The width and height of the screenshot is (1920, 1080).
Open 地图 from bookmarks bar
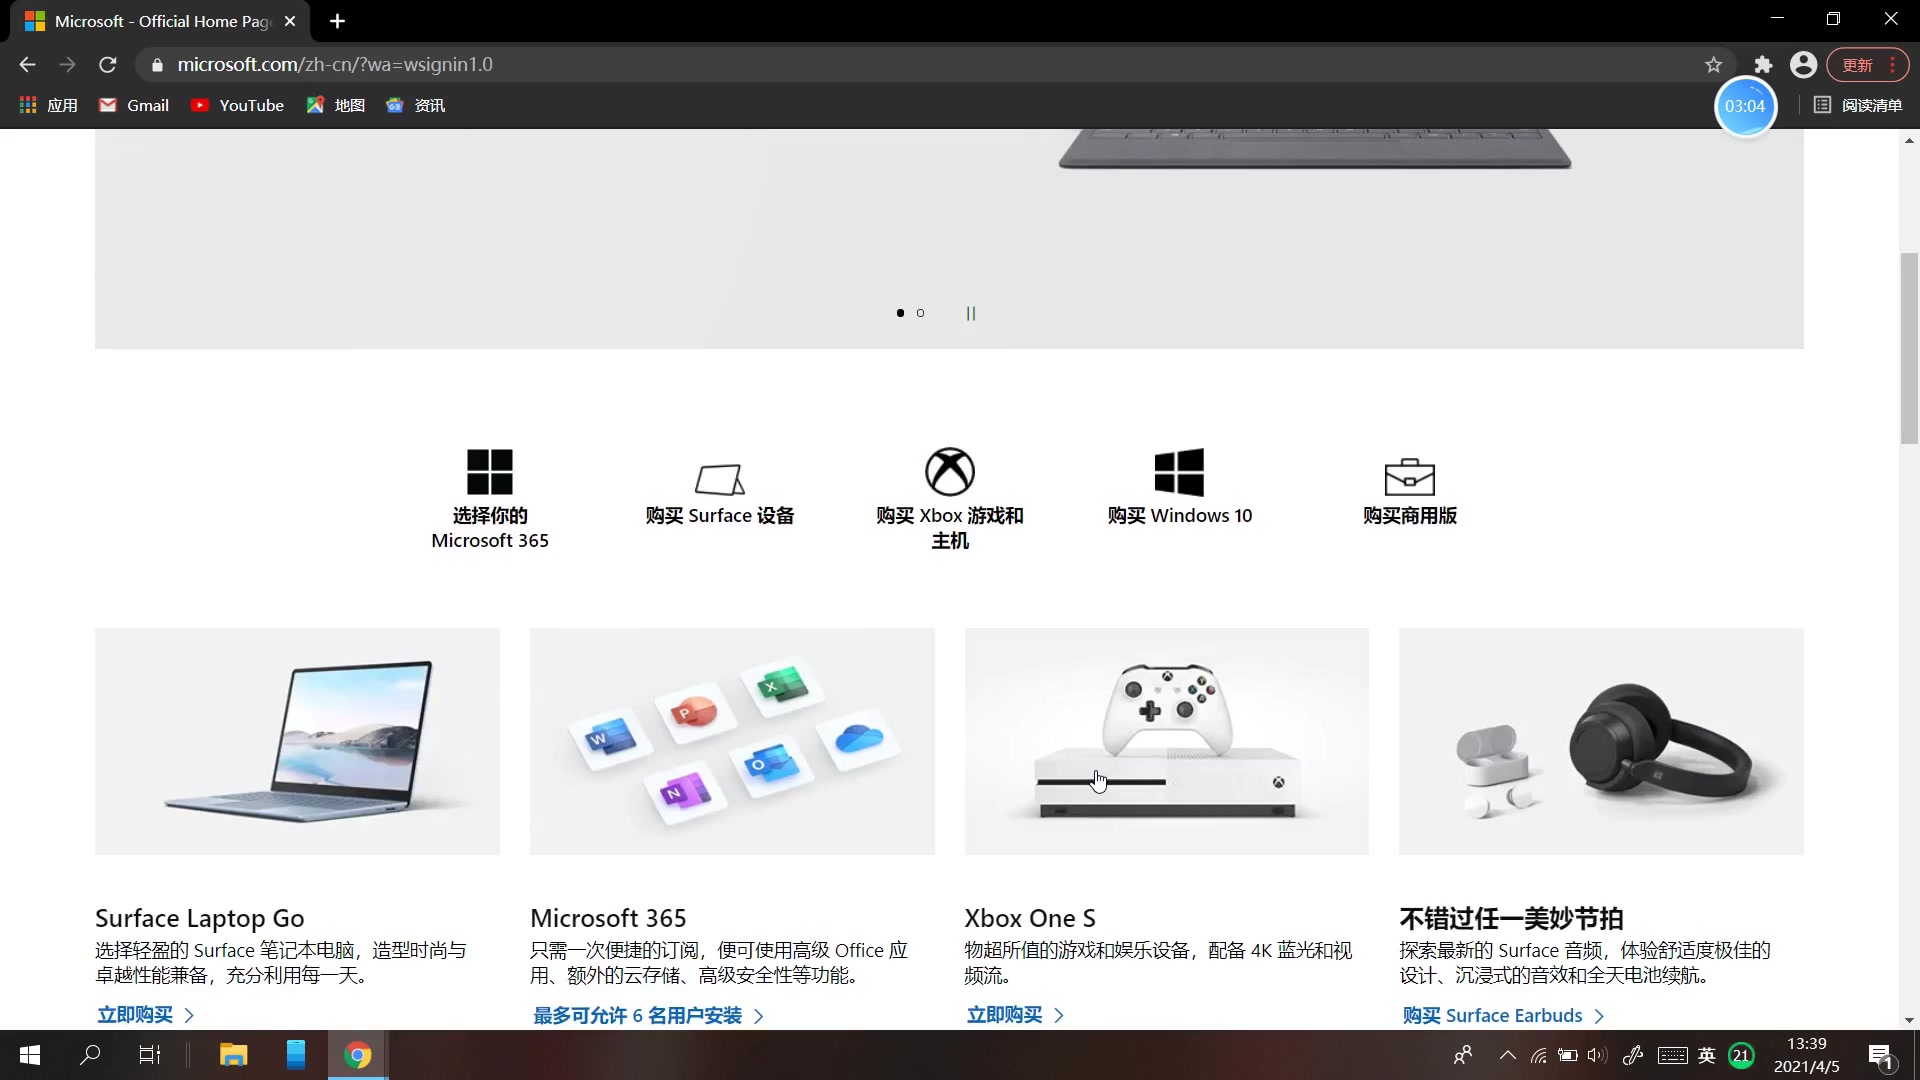point(336,105)
